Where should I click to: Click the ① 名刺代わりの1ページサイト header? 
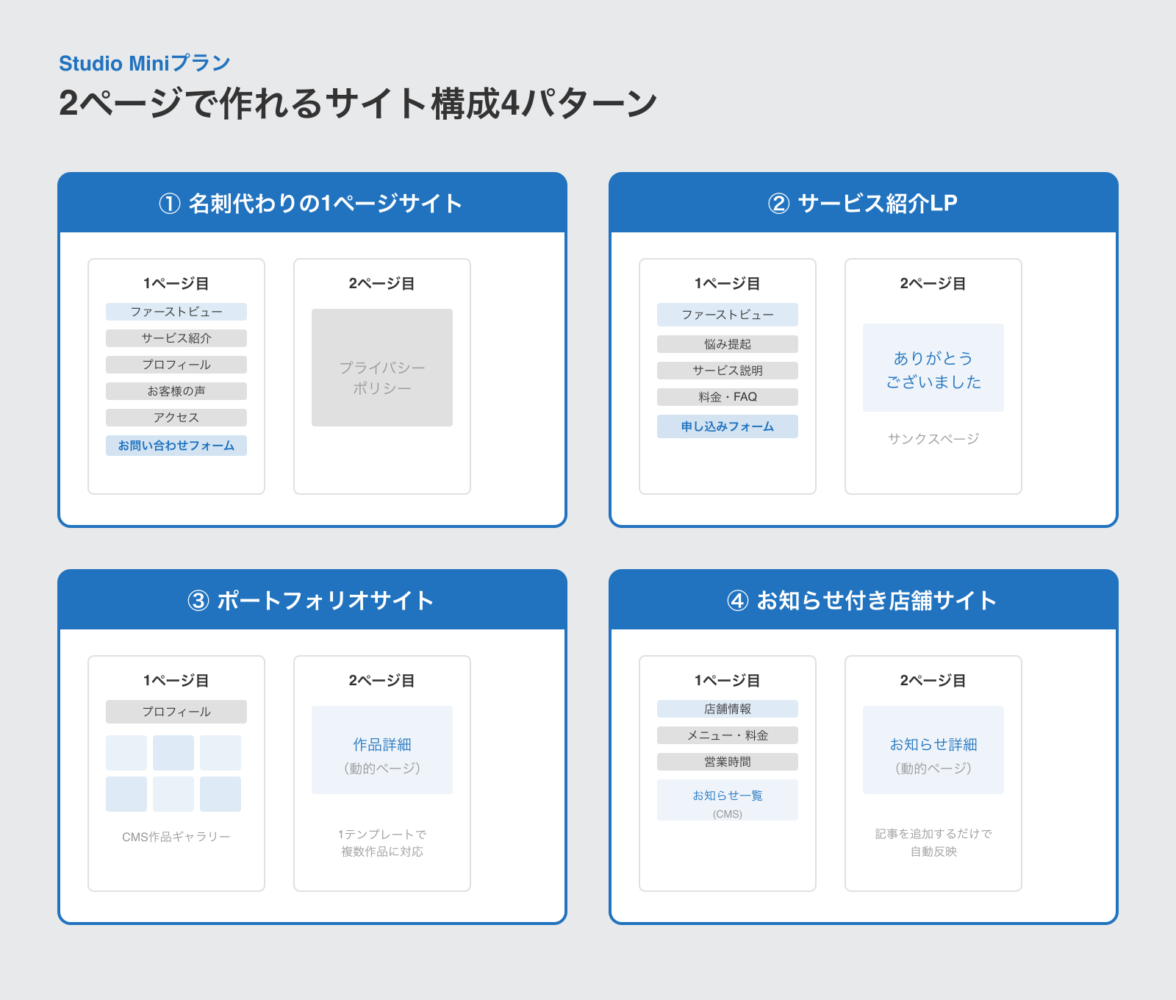click(312, 201)
